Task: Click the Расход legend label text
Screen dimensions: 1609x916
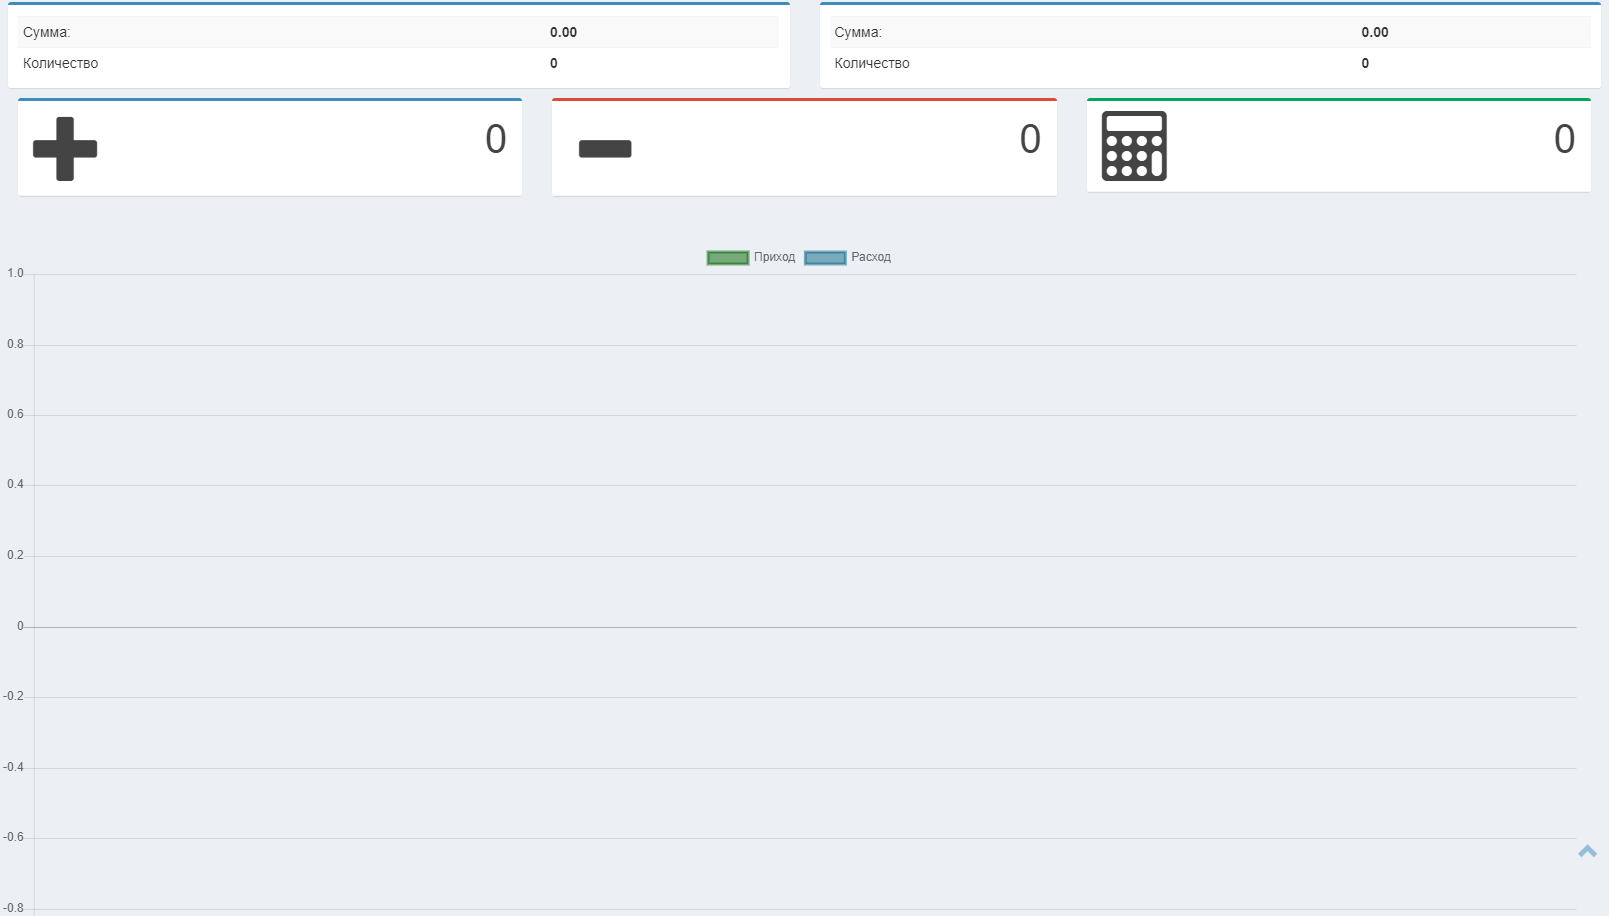Action: coord(870,257)
